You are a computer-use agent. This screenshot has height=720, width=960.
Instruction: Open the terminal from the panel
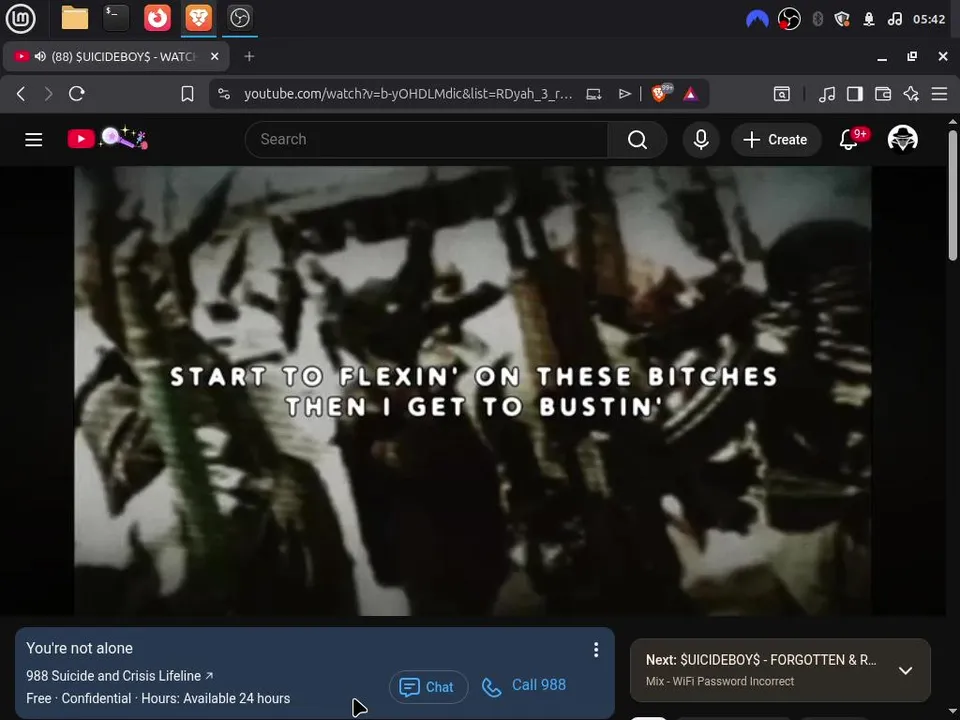pyautogui.click(x=116, y=18)
